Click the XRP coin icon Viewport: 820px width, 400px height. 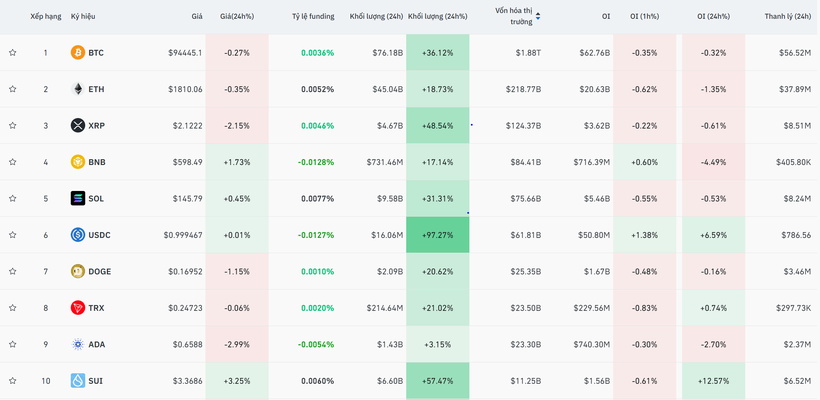(77, 125)
